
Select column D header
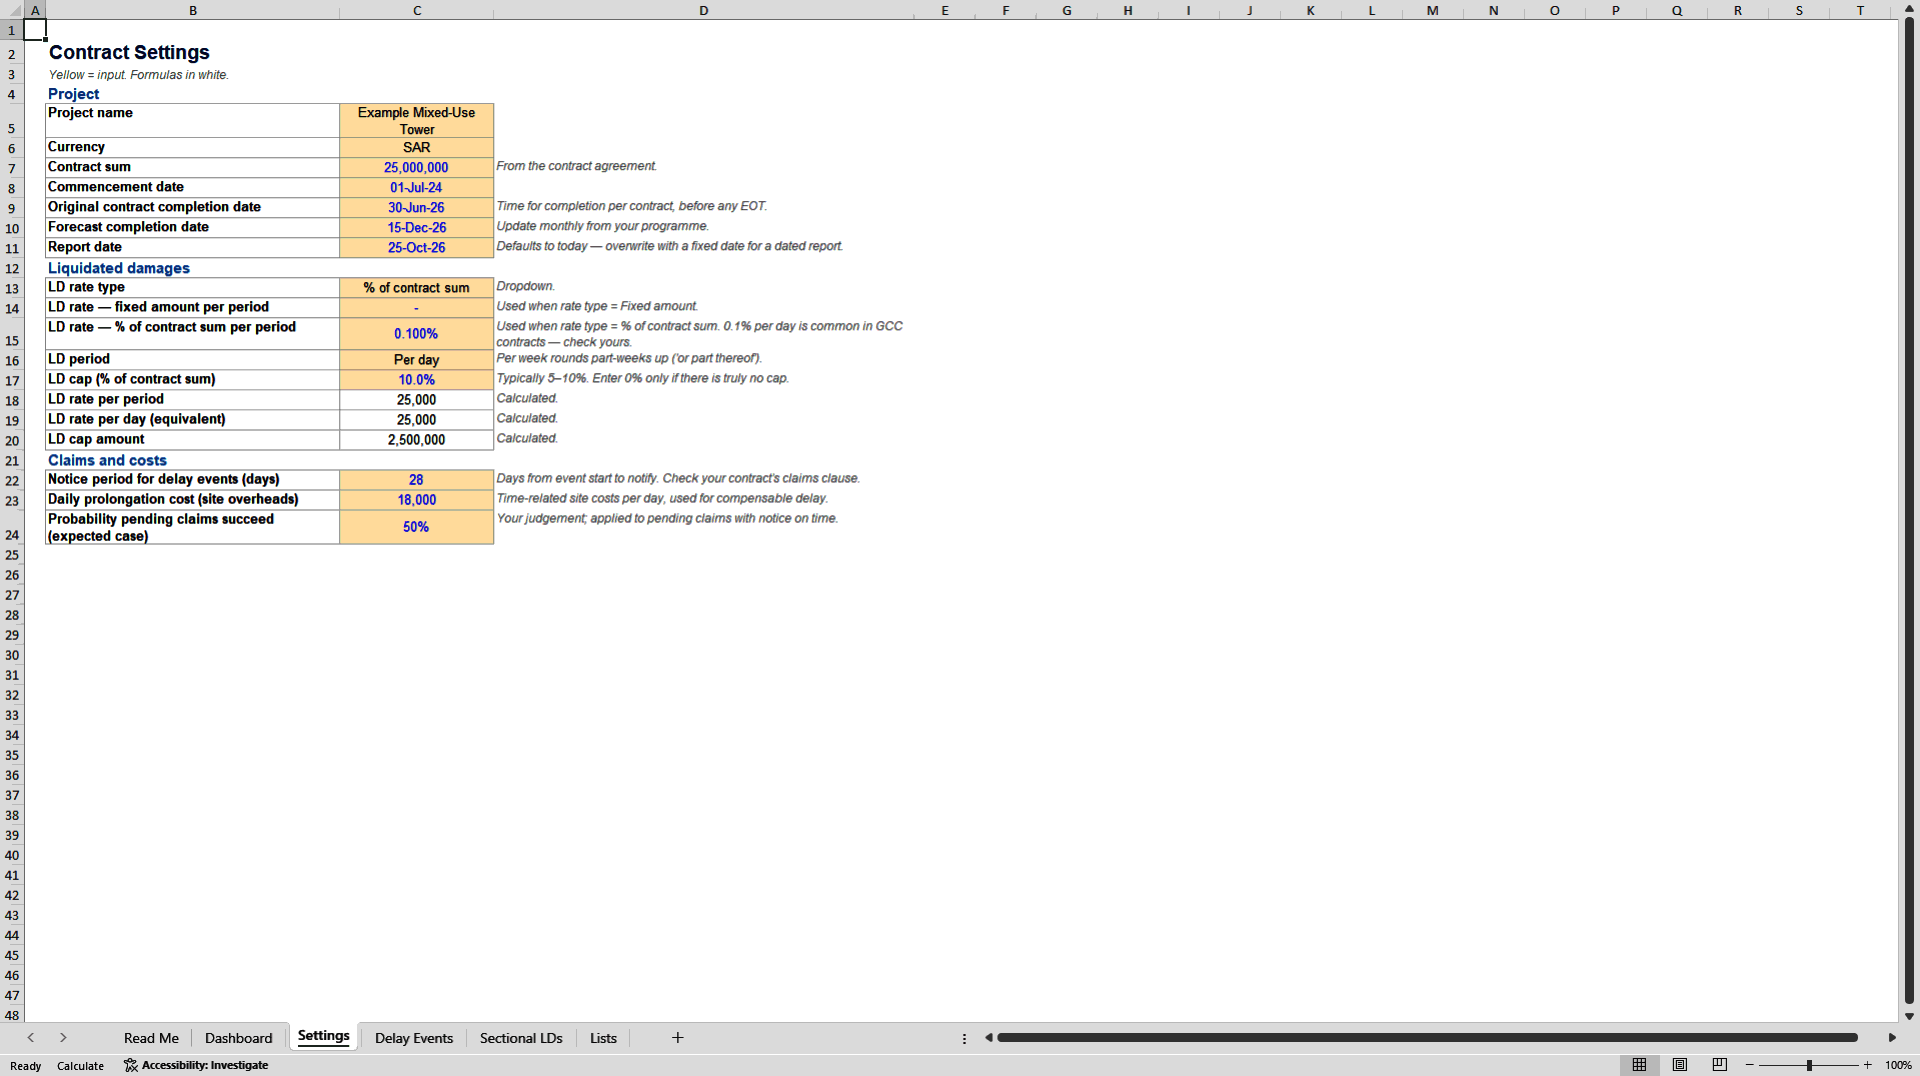[x=704, y=10]
